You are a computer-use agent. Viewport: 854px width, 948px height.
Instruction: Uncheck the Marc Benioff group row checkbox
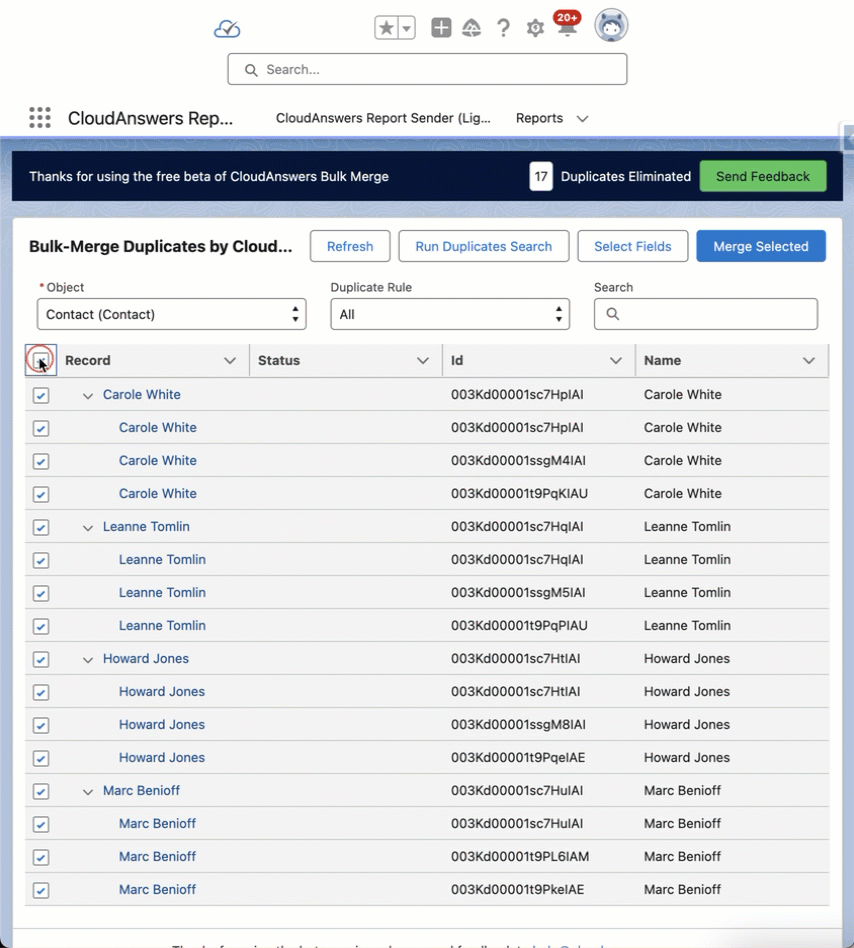tap(41, 791)
